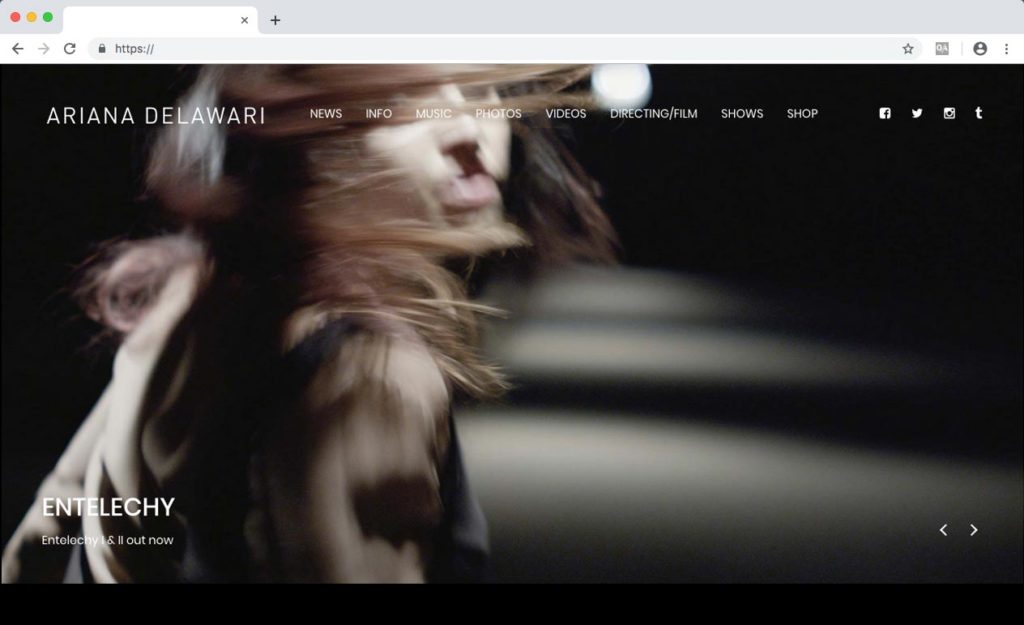Image resolution: width=1024 pixels, height=625 pixels.
Task: Go to previous slide with left arrow
Action: click(943, 530)
